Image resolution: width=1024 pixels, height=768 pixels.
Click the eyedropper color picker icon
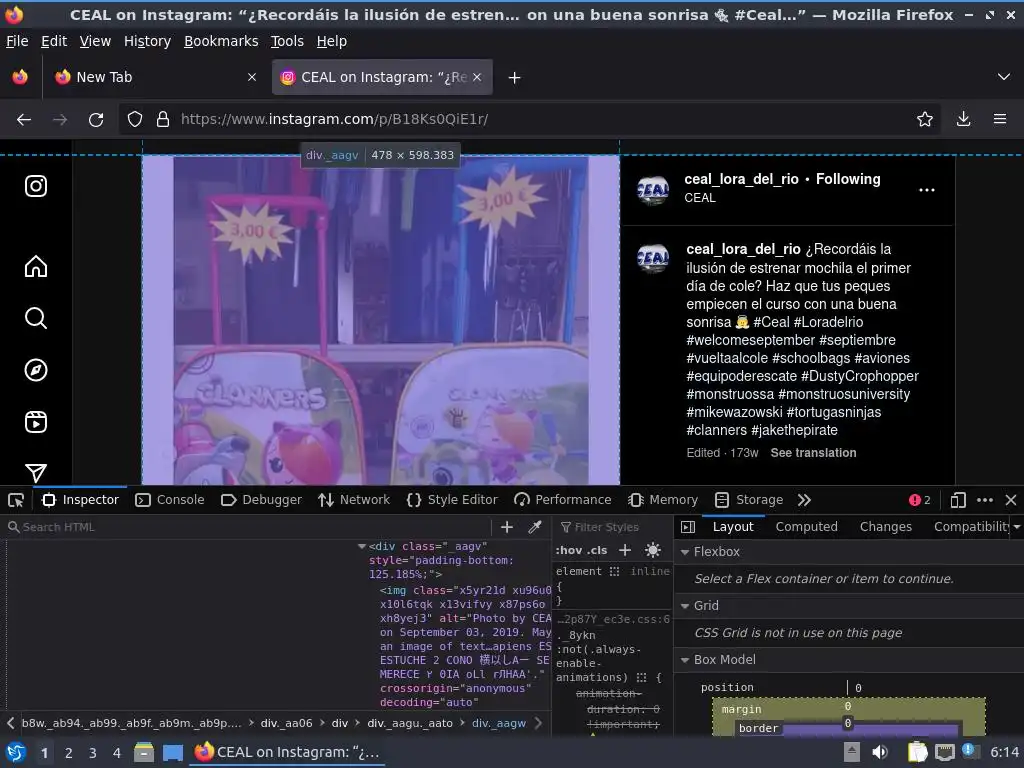(x=535, y=527)
